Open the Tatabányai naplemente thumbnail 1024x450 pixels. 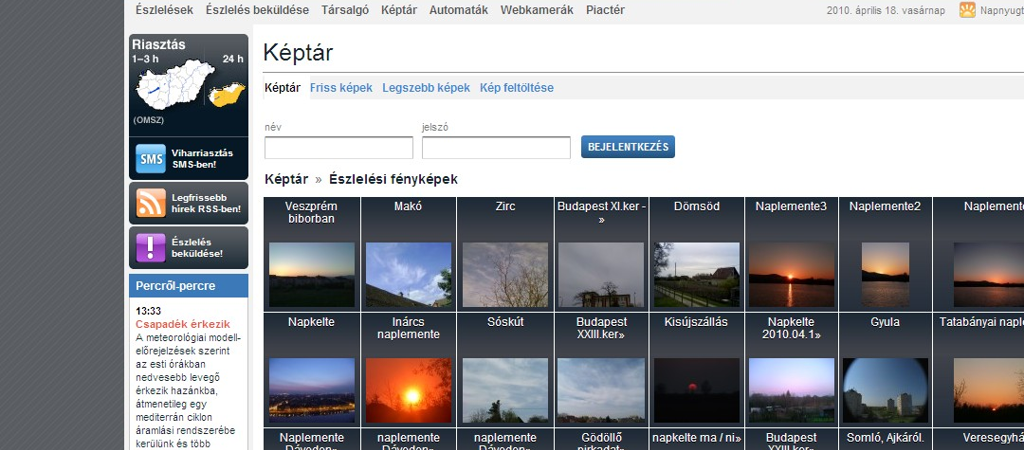click(x=989, y=390)
